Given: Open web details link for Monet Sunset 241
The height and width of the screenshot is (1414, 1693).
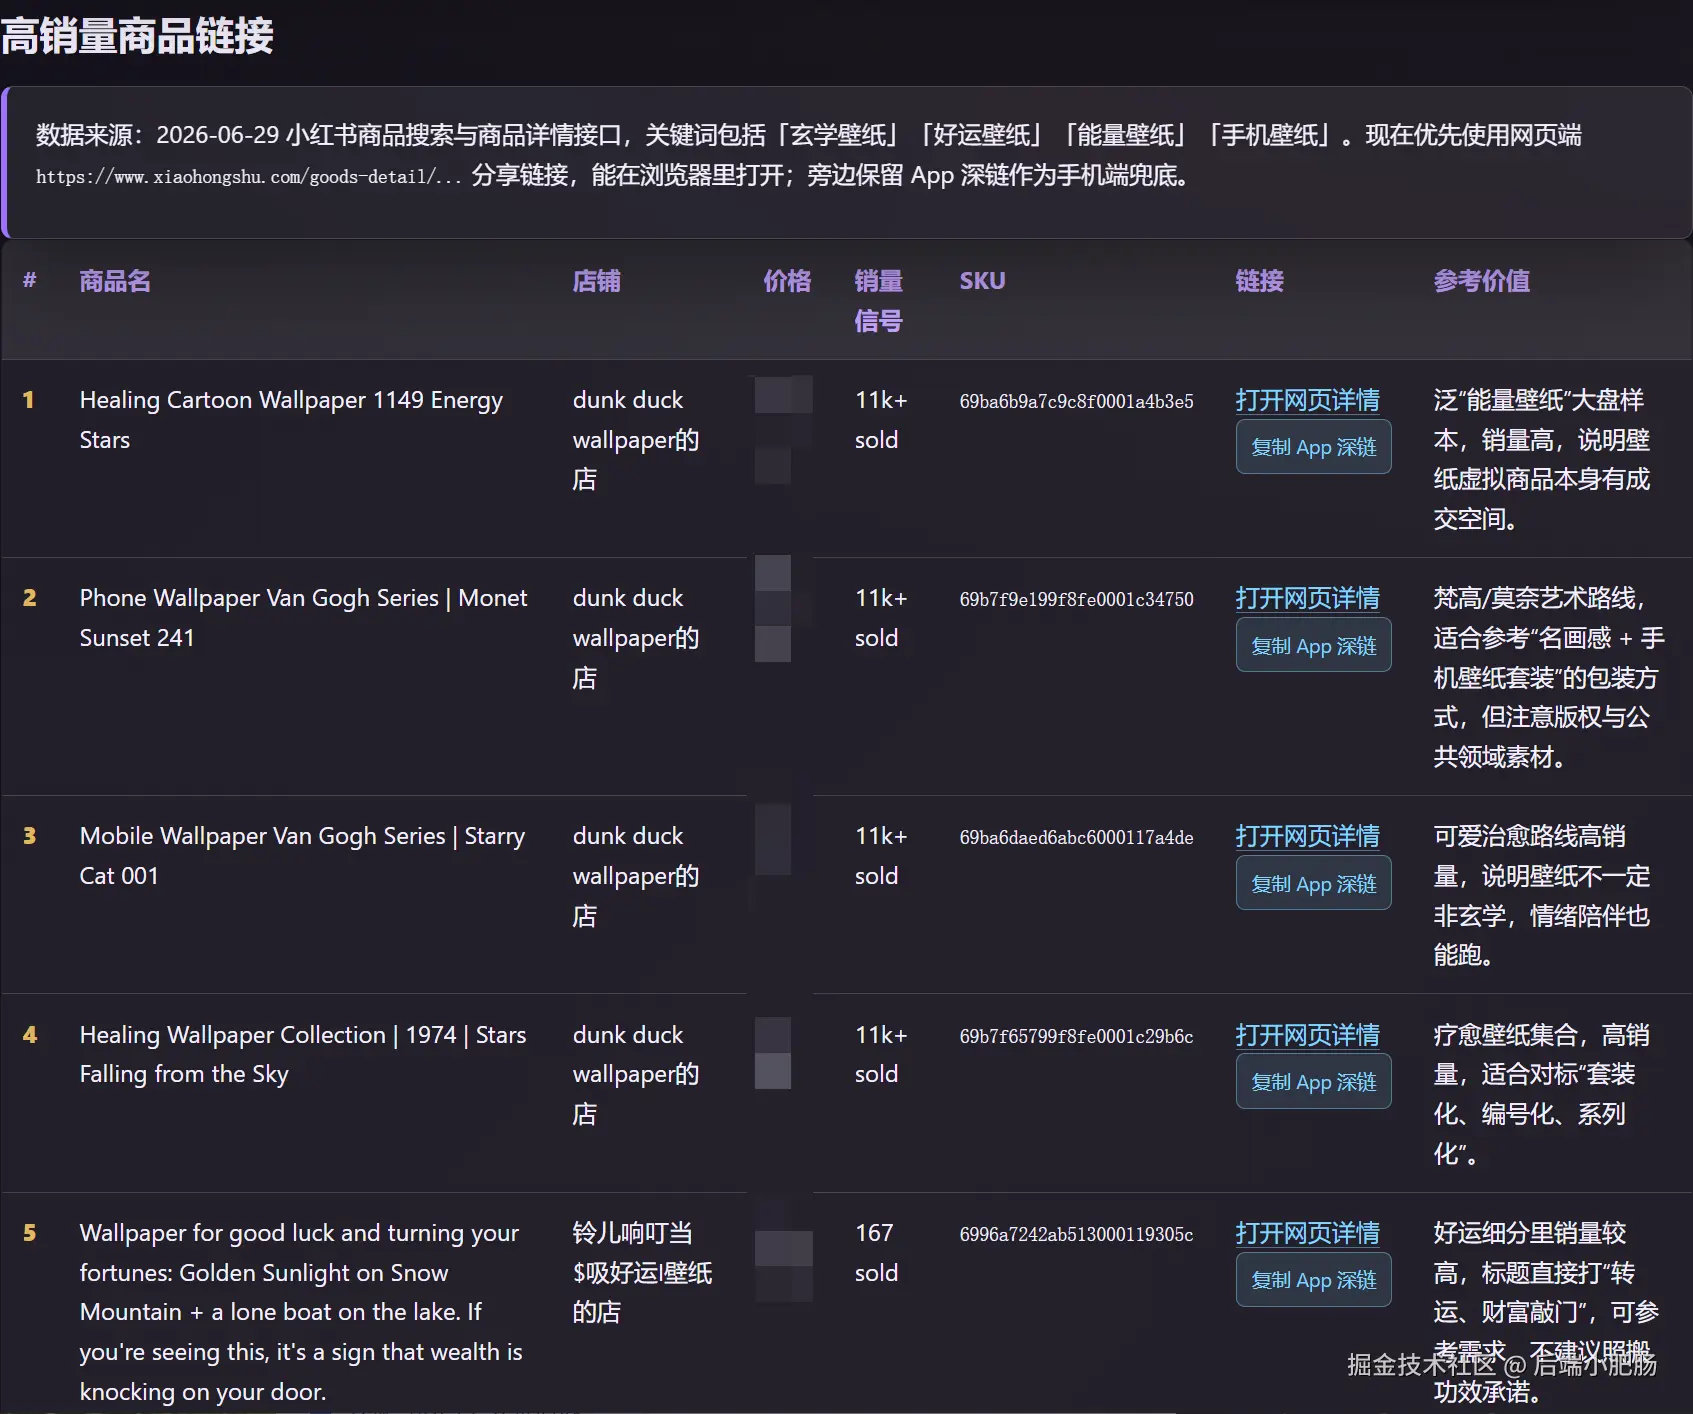Looking at the screenshot, I should (1307, 598).
